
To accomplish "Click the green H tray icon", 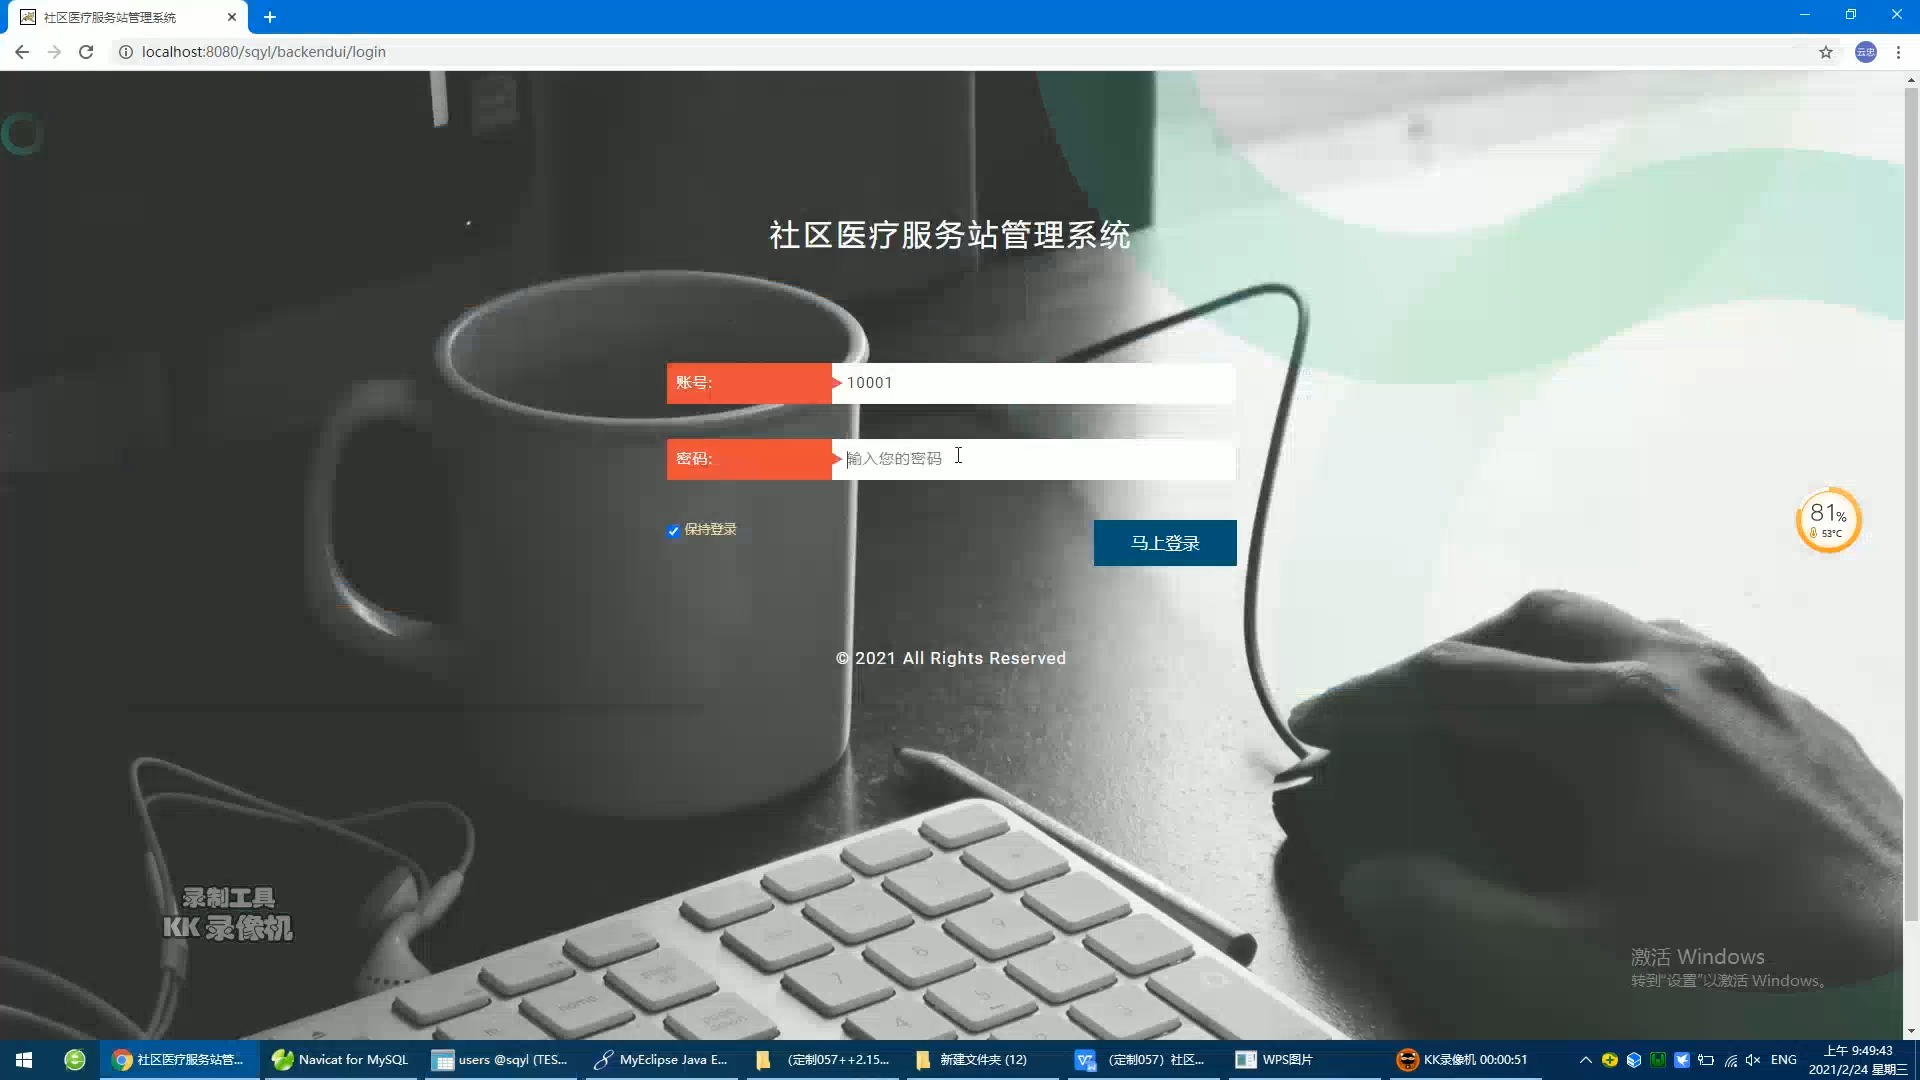I will [1658, 1060].
